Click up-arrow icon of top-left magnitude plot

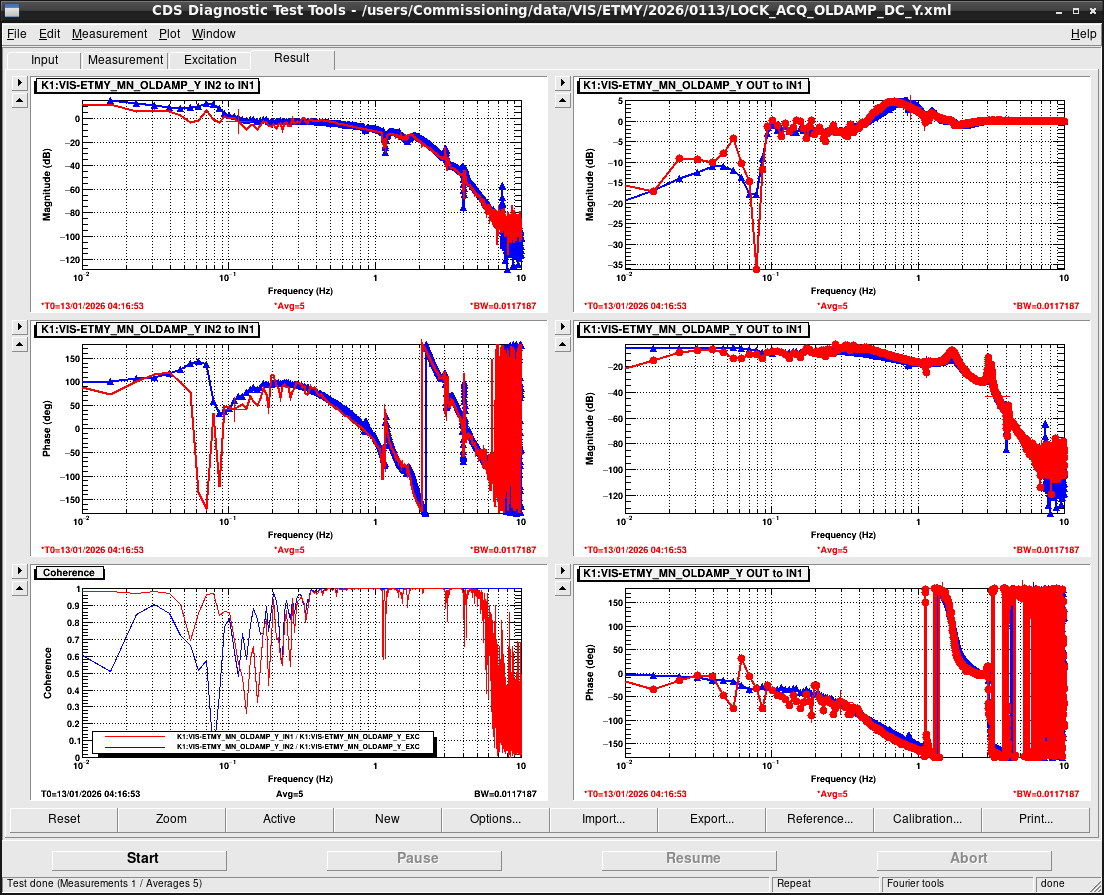[x=20, y=101]
